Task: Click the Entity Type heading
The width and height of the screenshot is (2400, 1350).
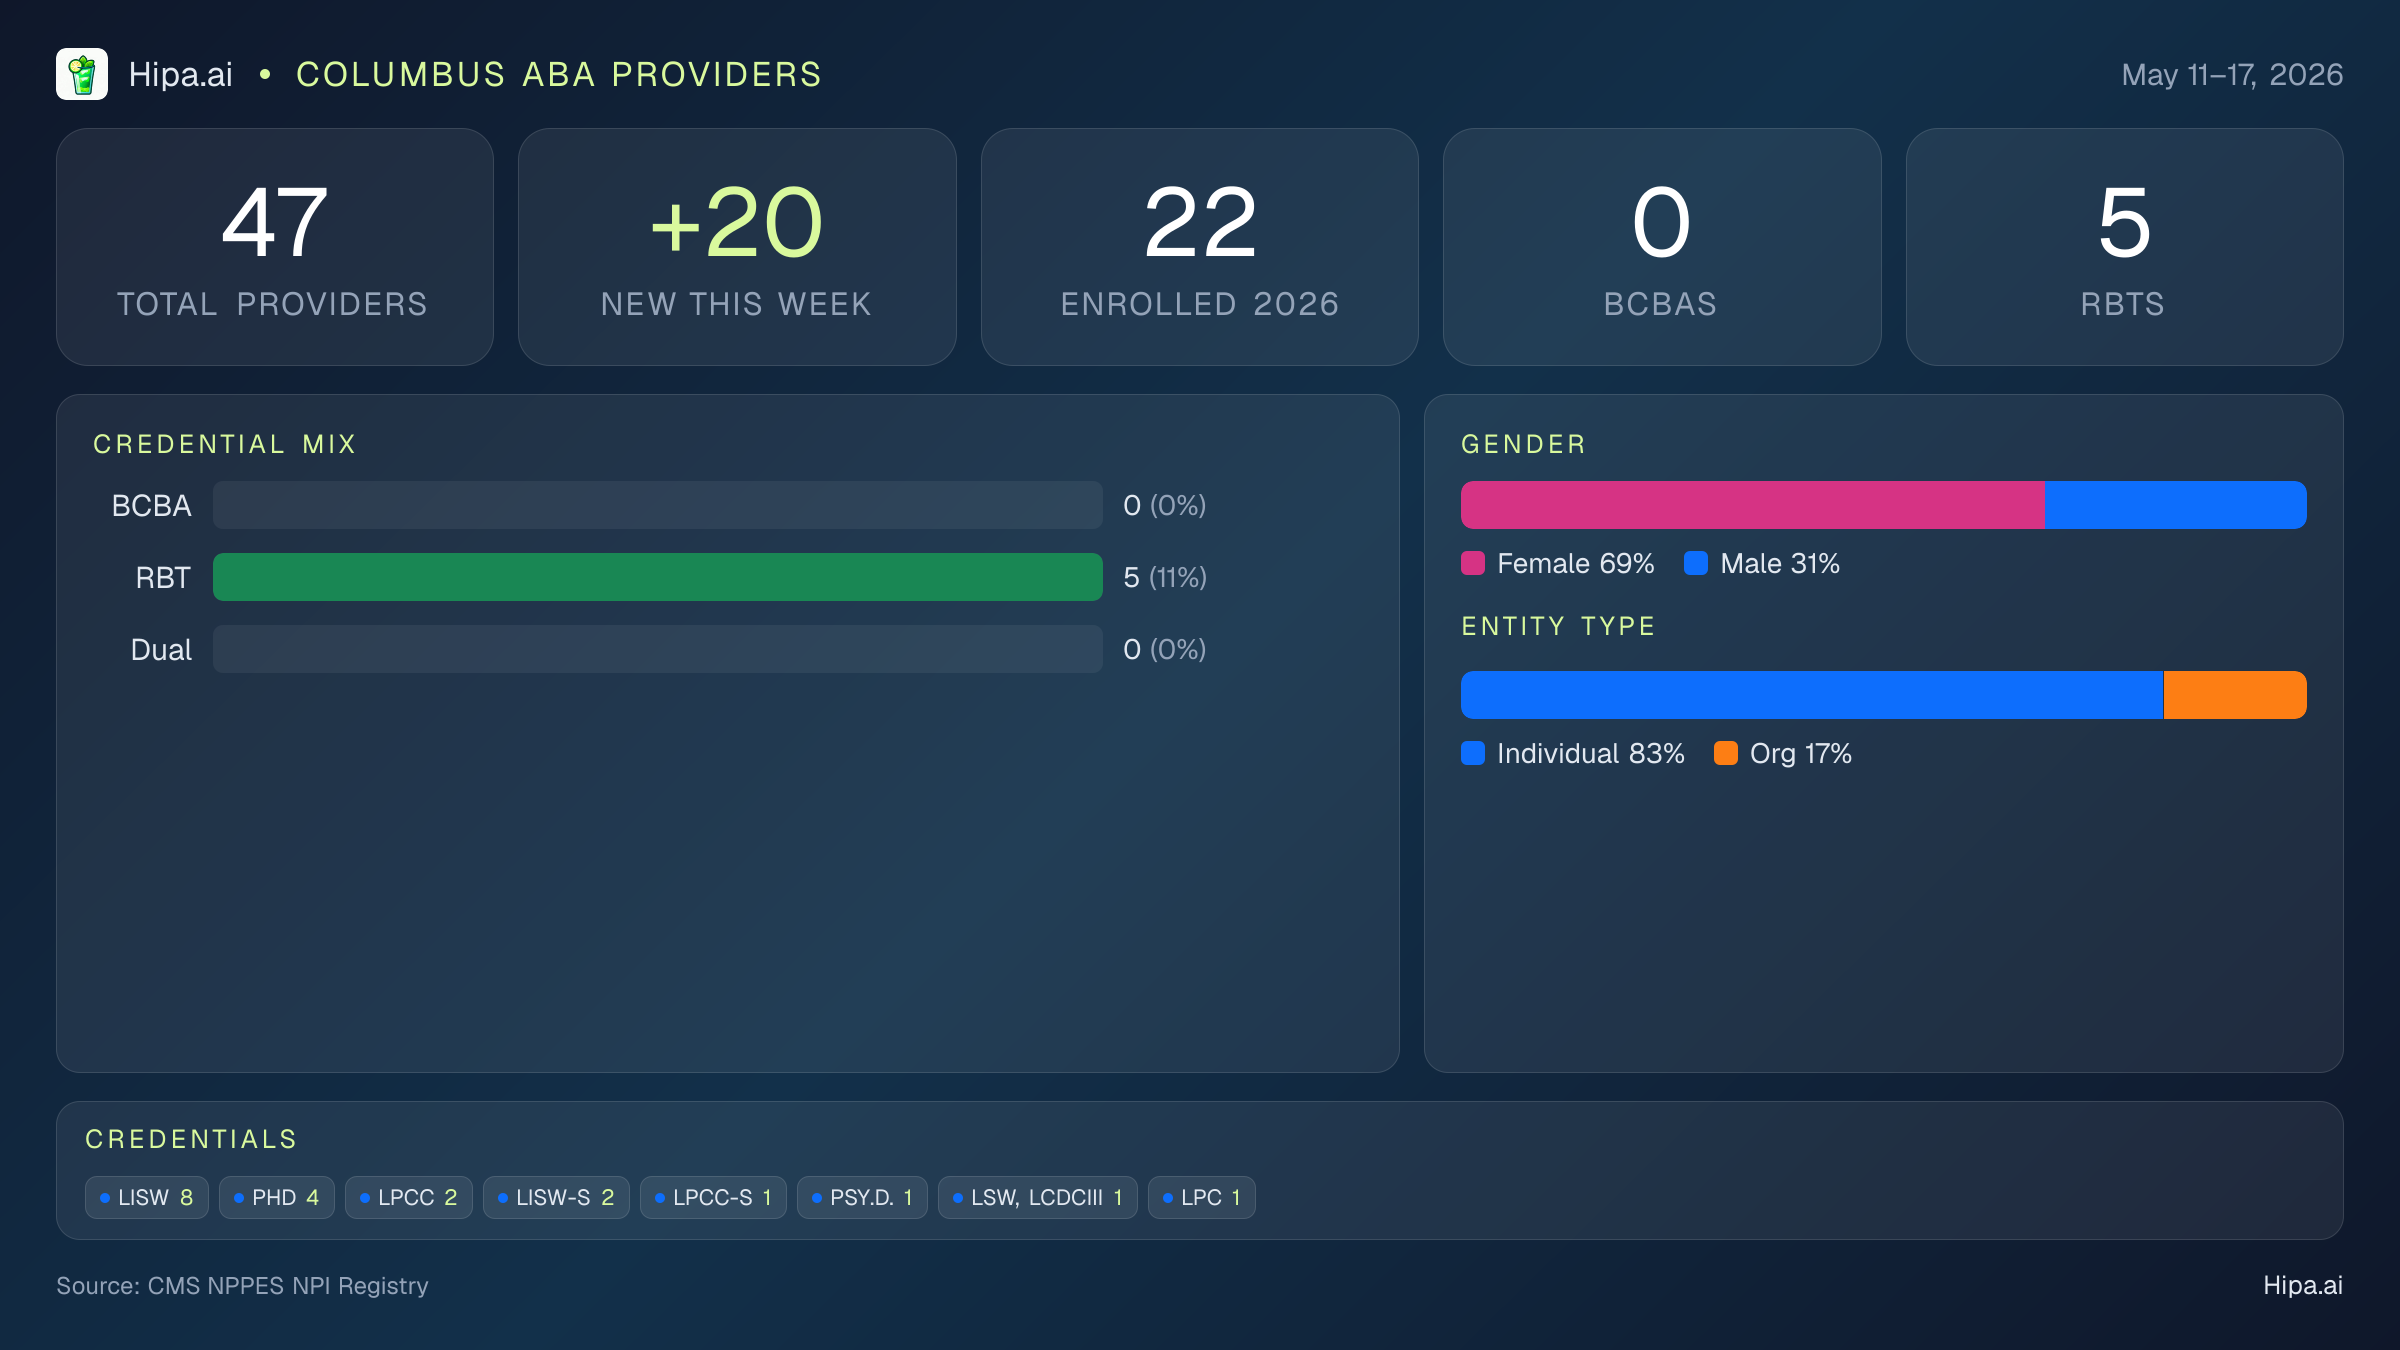Action: point(1558,626)
